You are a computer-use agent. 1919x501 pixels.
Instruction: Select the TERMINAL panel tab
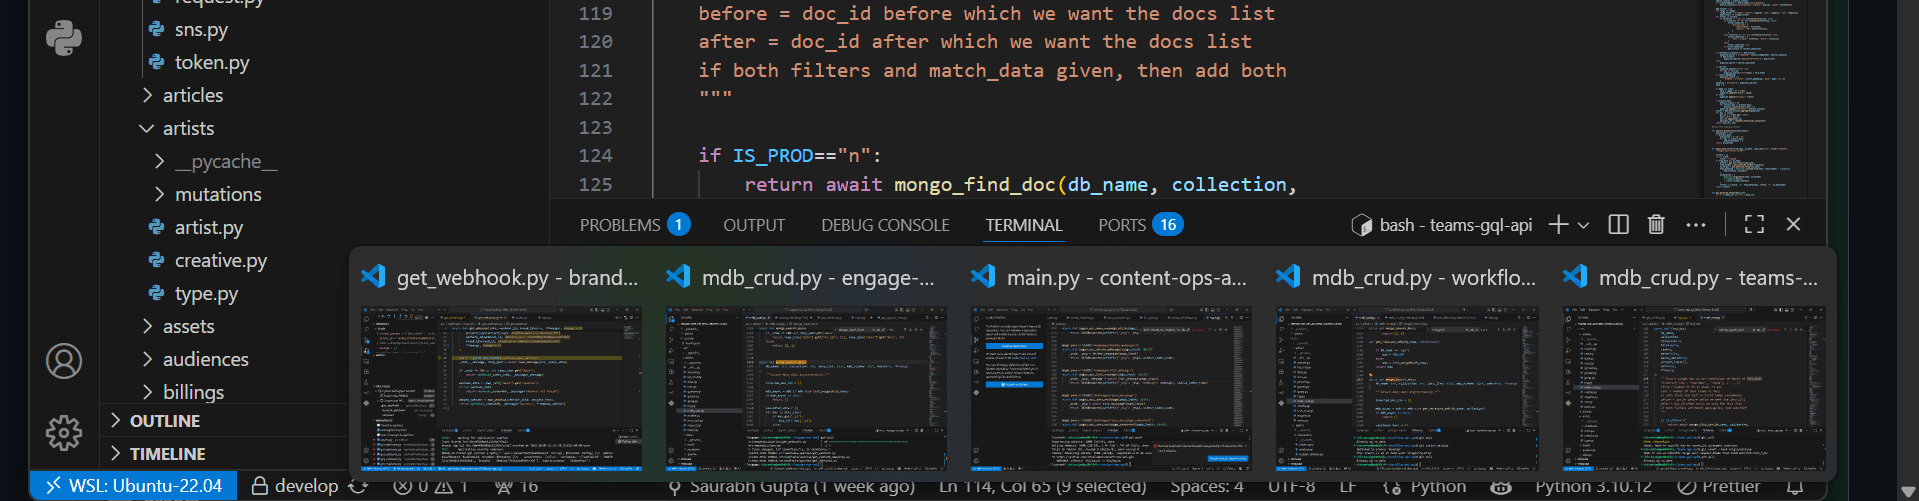click(1024, 225)
